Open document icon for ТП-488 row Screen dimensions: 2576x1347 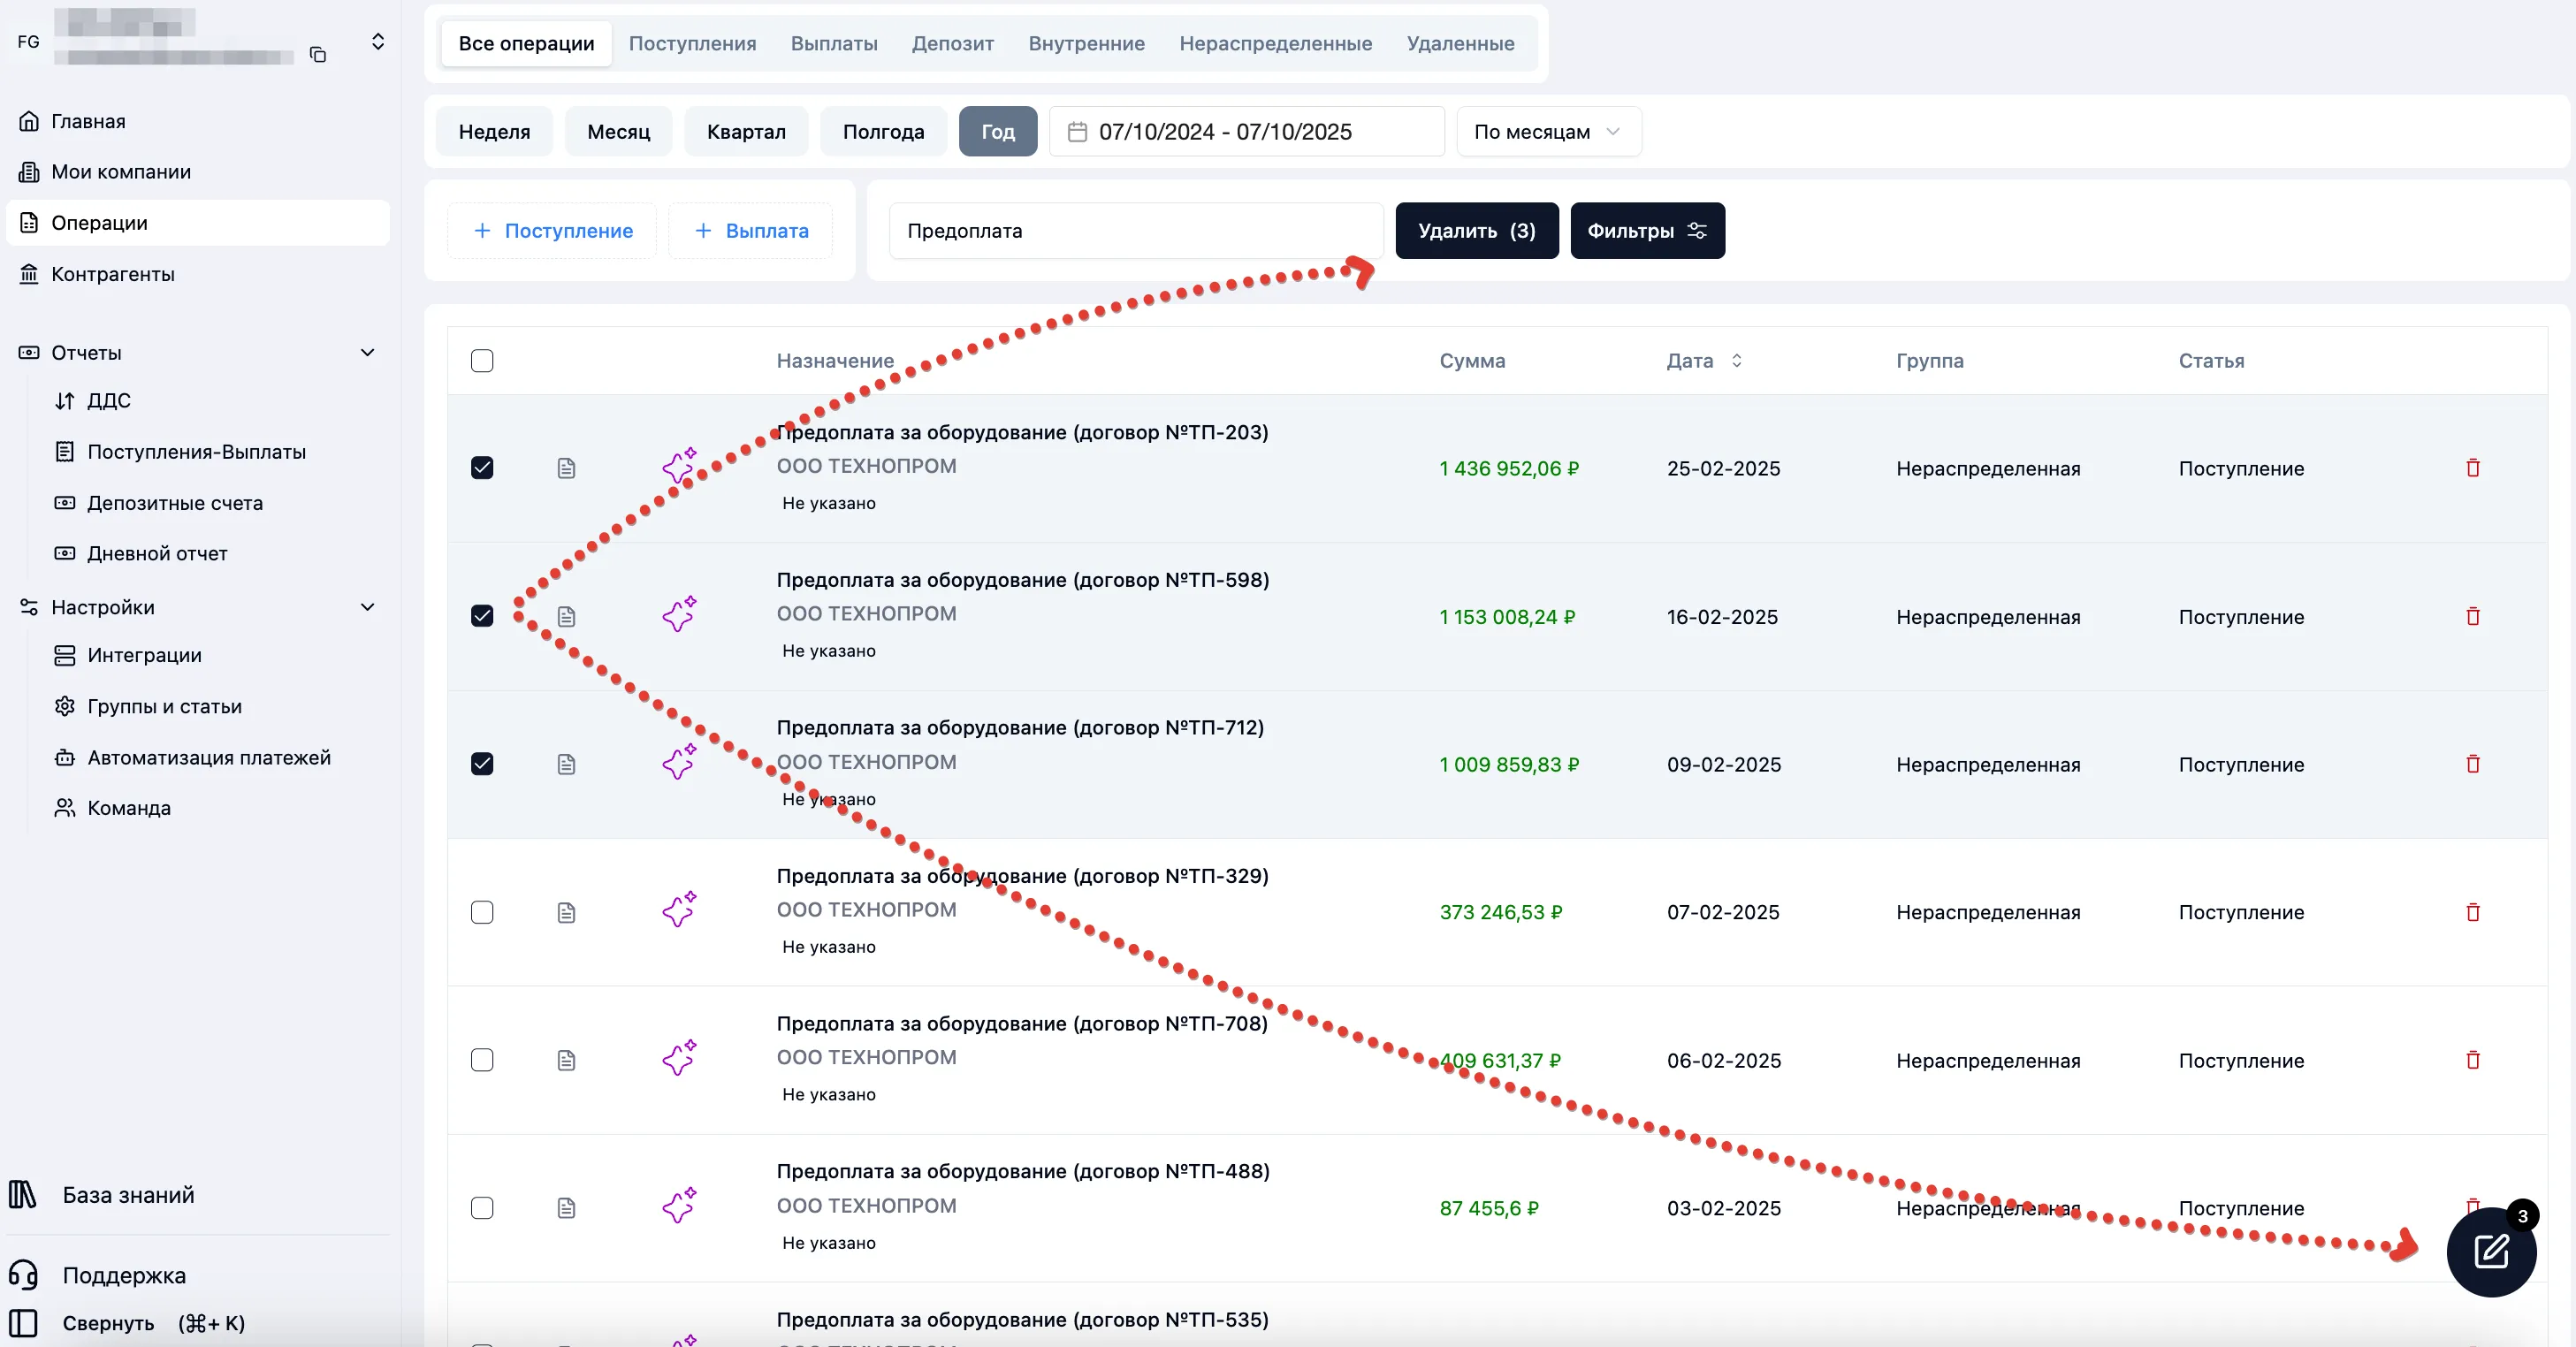point(566,1208)
